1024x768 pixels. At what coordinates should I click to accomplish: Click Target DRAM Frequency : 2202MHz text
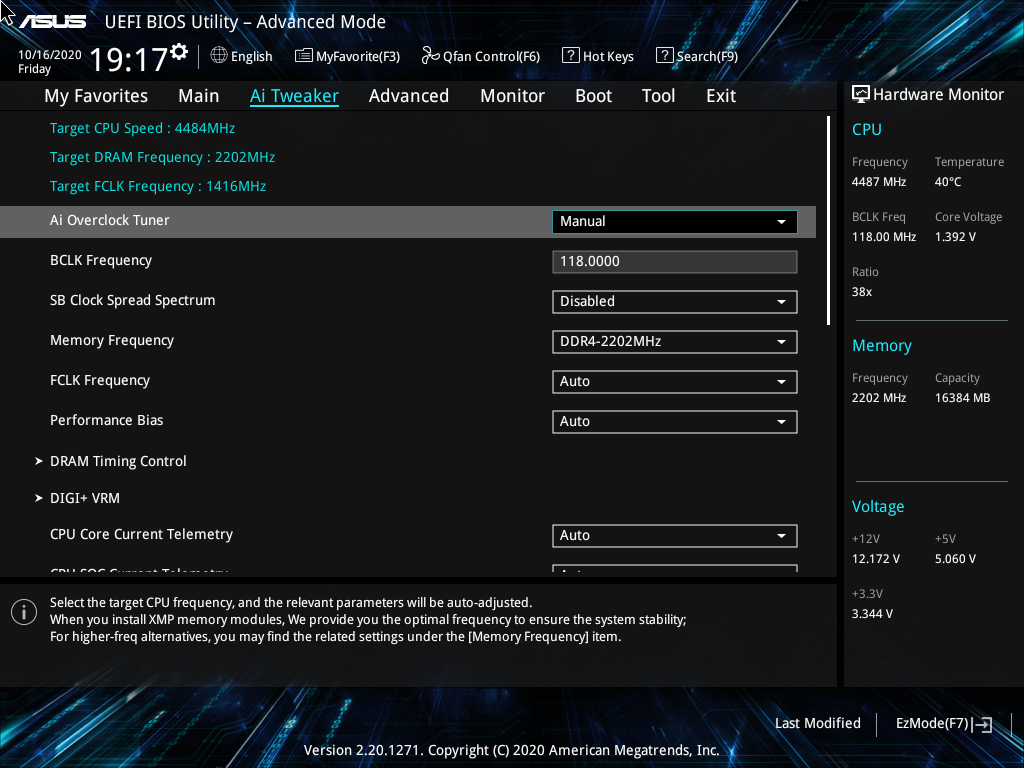163,157
